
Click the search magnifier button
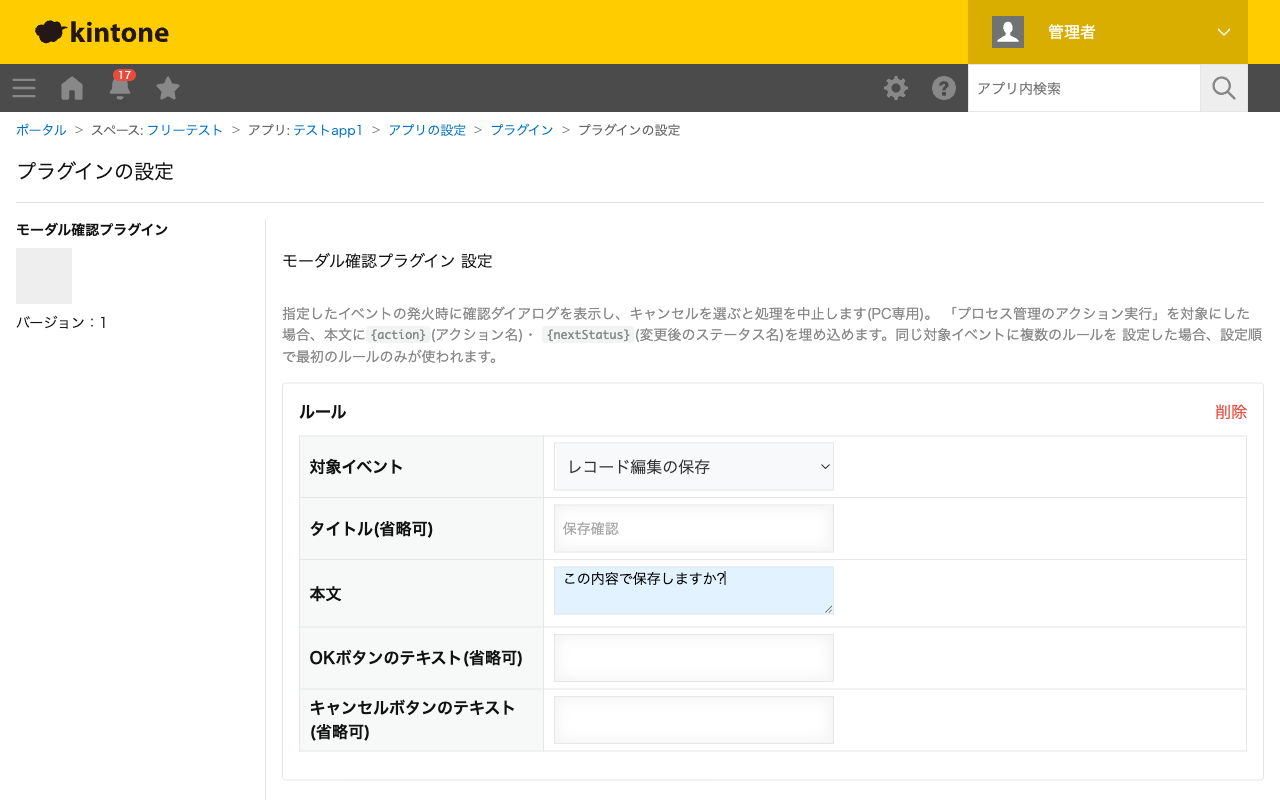[x=1224, y=88]
